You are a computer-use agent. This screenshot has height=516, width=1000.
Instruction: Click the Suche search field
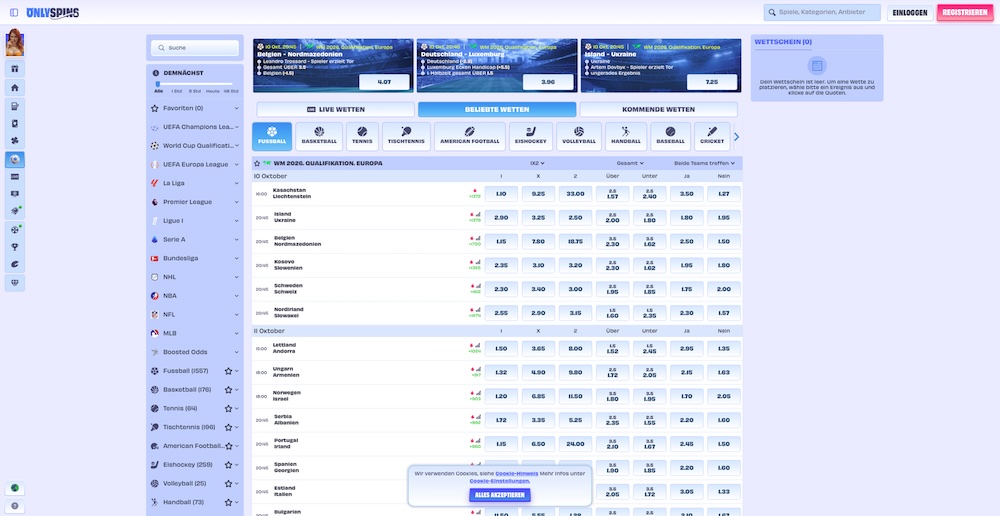[x=195, y=47]
